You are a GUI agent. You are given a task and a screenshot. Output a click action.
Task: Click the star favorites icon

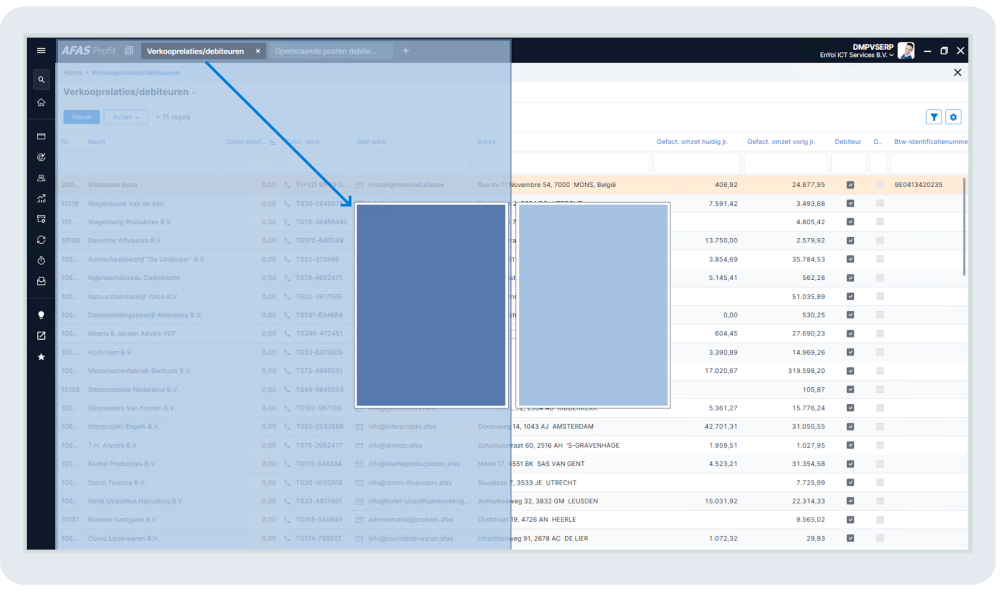pos(41,357)
